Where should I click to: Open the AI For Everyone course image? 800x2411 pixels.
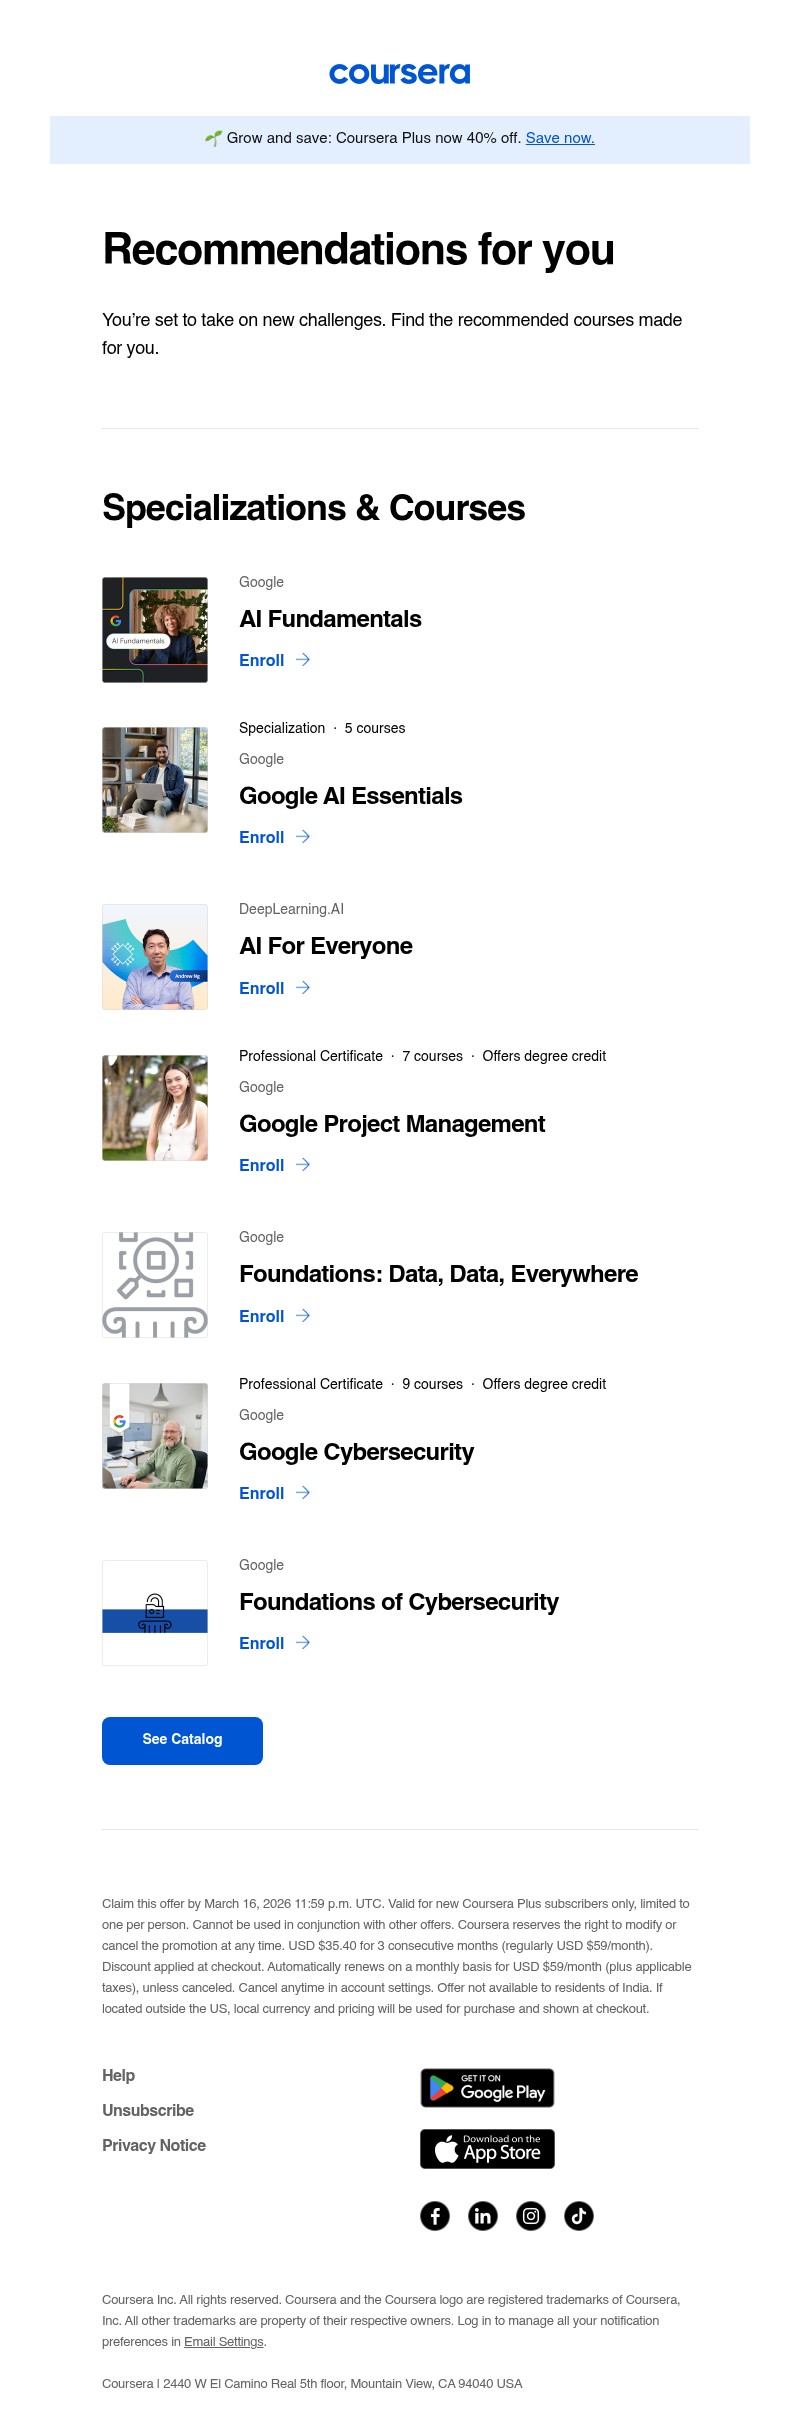pos(155,957)
